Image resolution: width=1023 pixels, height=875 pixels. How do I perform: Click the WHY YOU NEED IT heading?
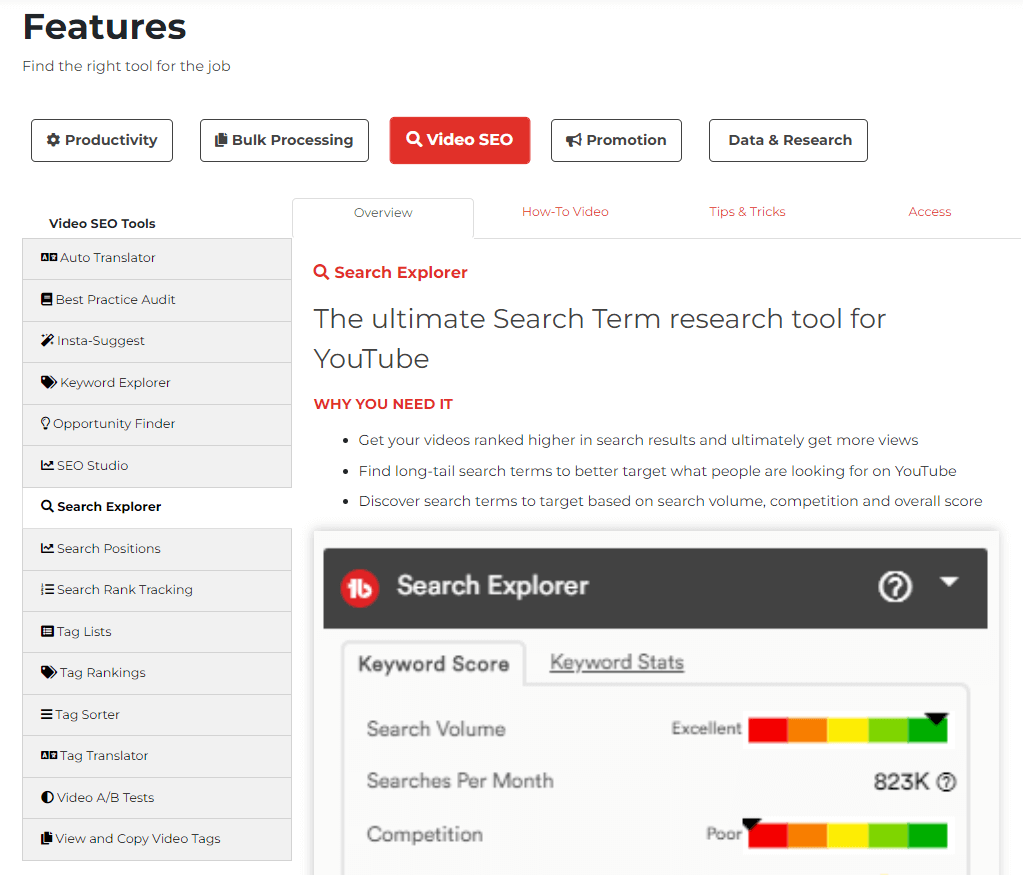click(383, 404)
